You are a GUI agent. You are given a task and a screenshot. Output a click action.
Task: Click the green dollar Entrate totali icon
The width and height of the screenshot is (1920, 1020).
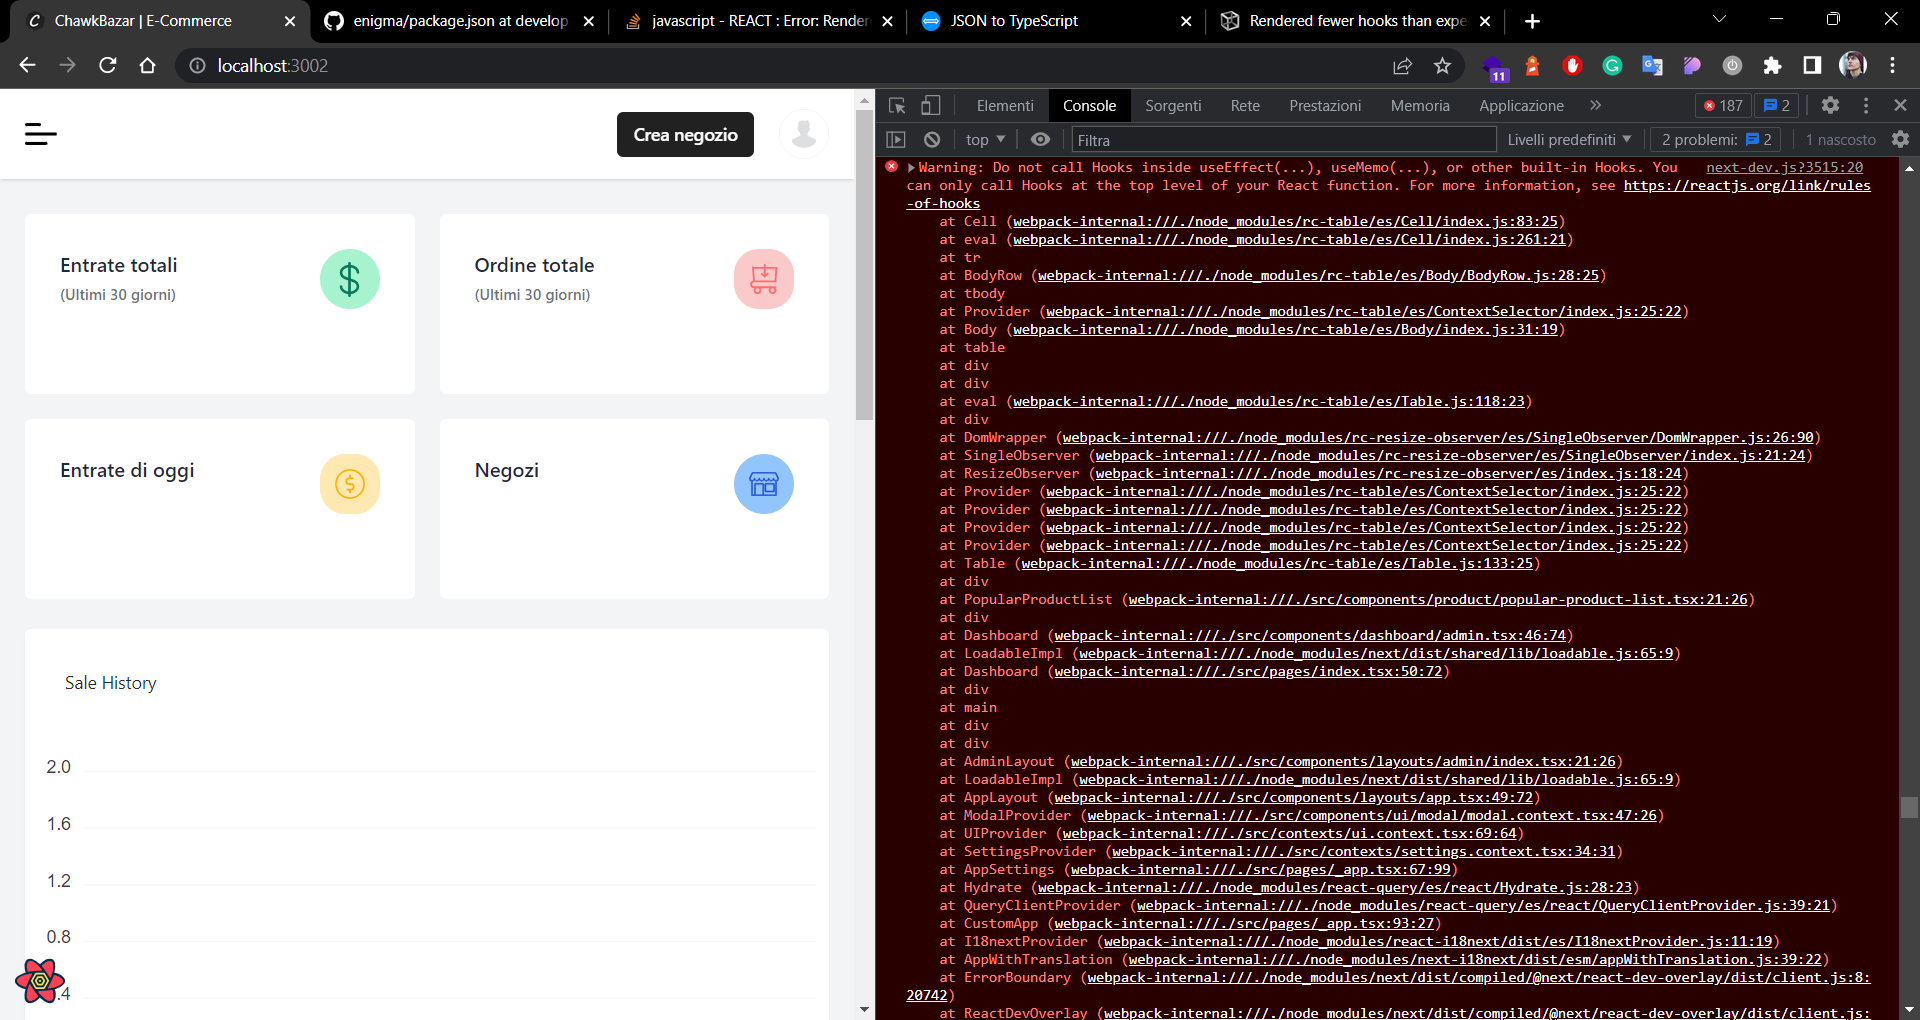350,279
